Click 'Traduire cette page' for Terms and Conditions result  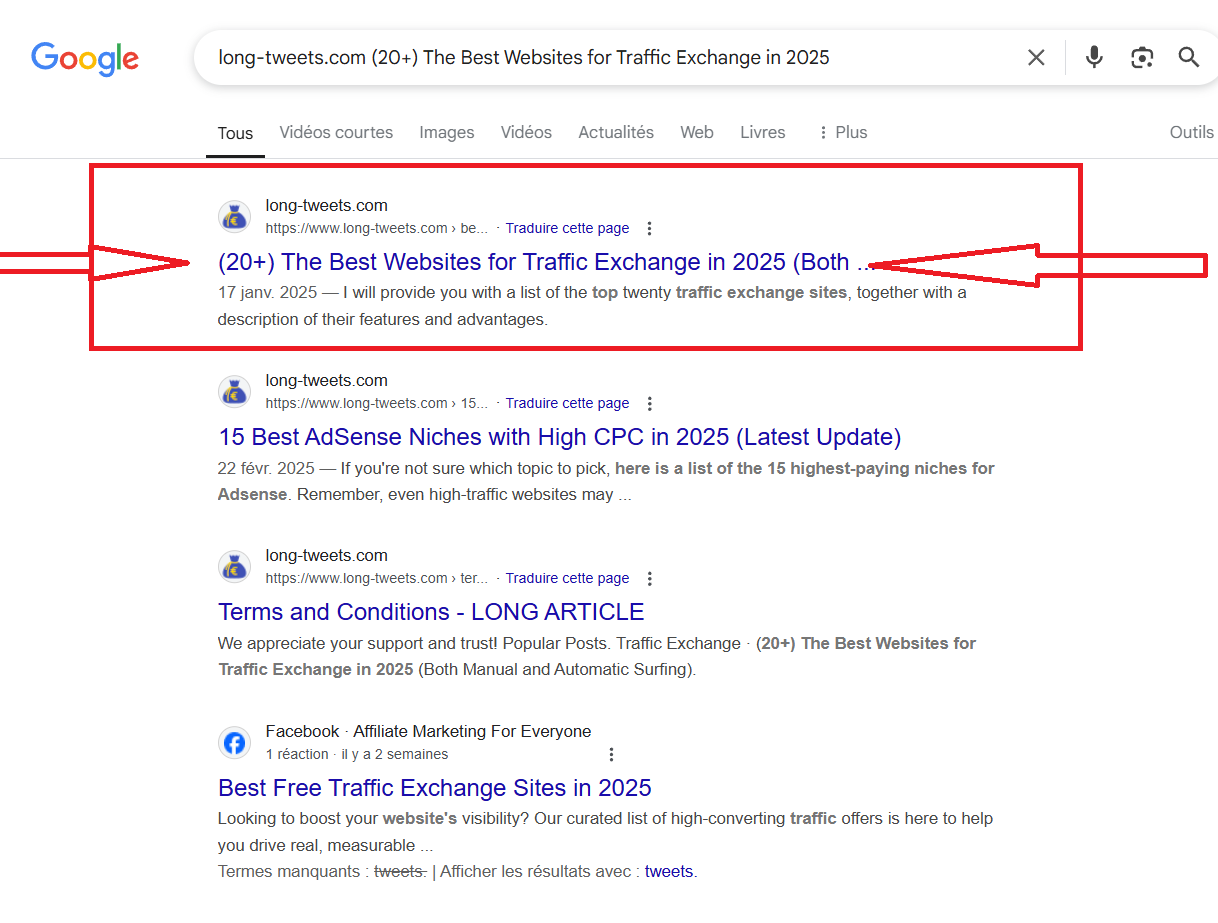coord(567,578)
